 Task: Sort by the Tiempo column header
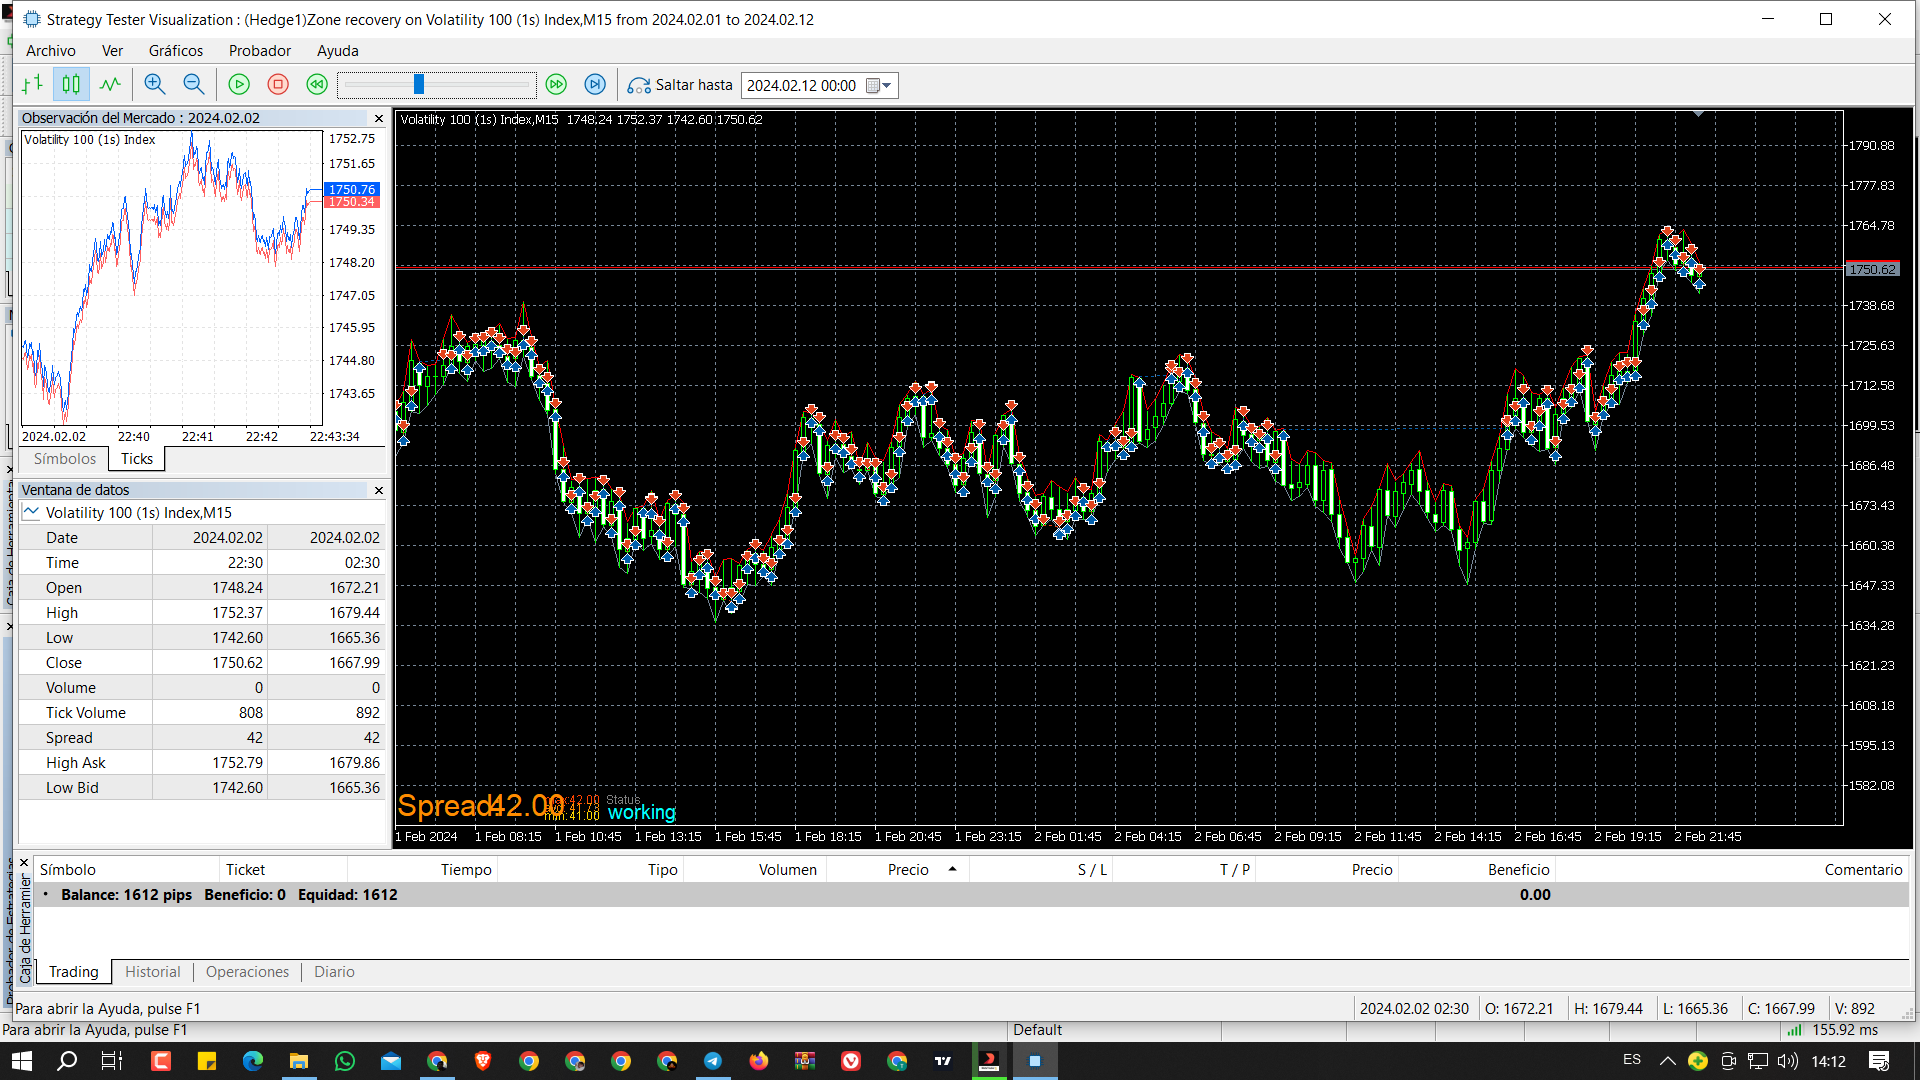coord(422,870)
